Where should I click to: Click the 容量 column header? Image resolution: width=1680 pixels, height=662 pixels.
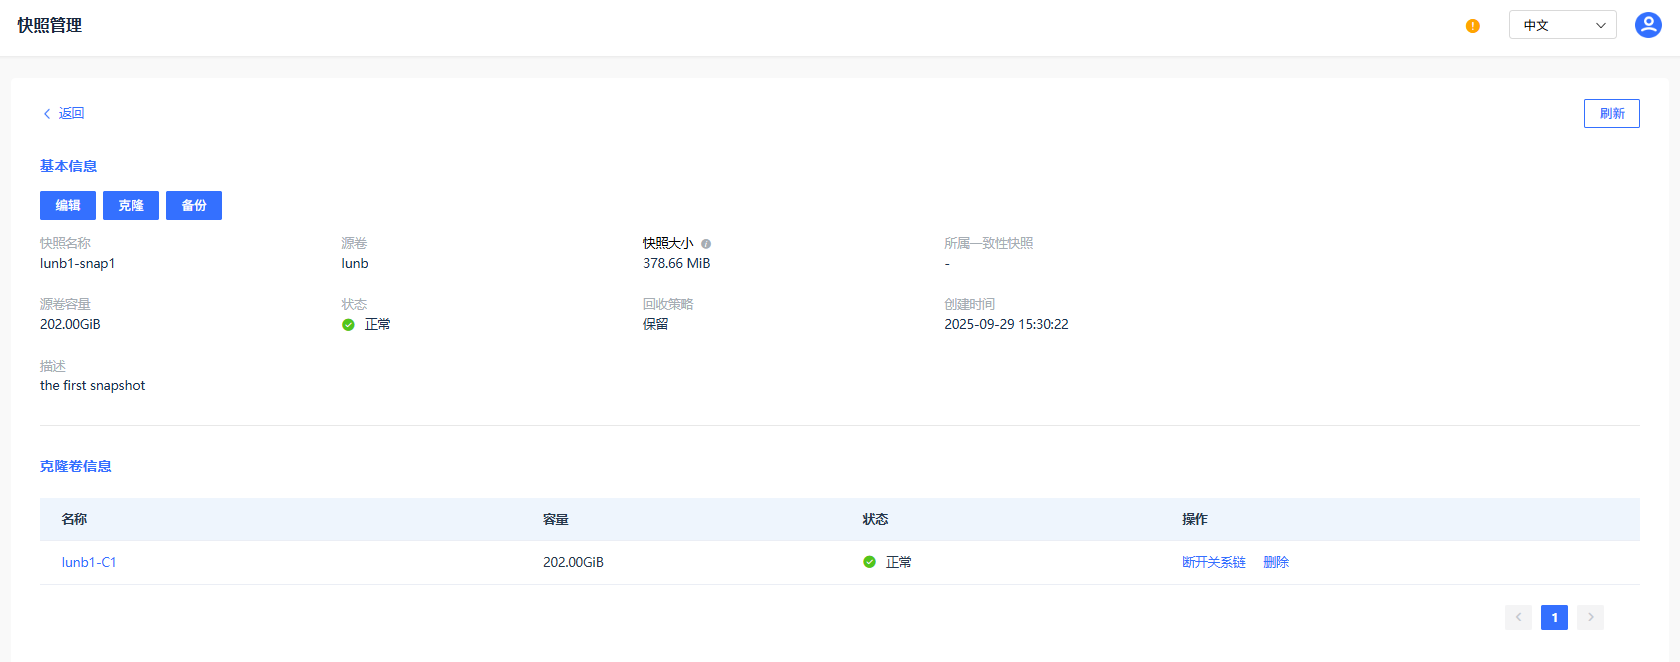pos(556,519)
